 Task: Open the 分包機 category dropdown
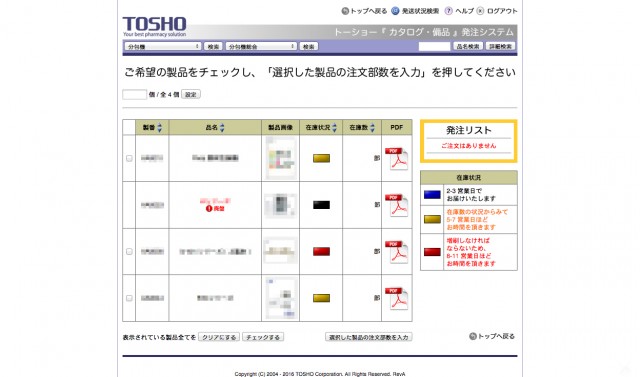click(163, 47)
